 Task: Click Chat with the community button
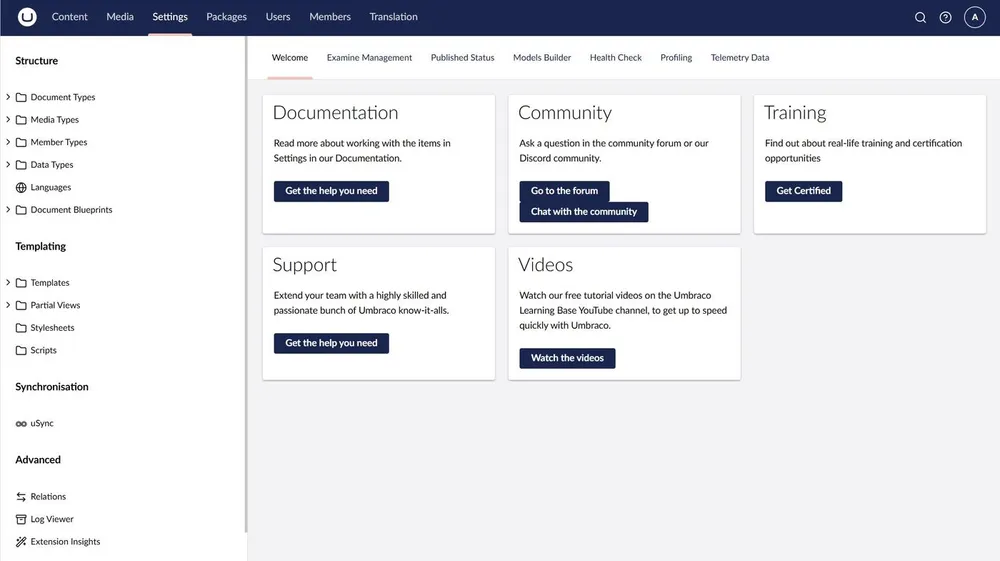click(x=584, y=212)
